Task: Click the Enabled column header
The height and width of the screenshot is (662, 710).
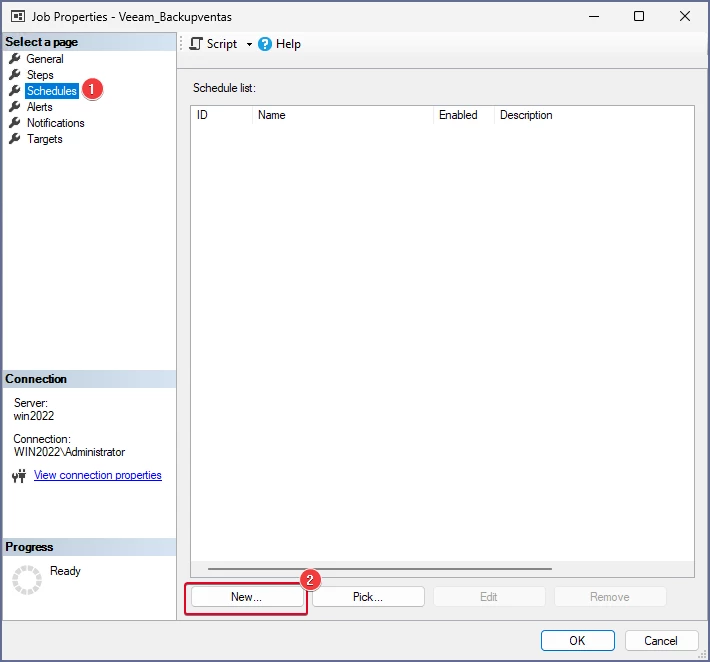Action: (464, 115)
